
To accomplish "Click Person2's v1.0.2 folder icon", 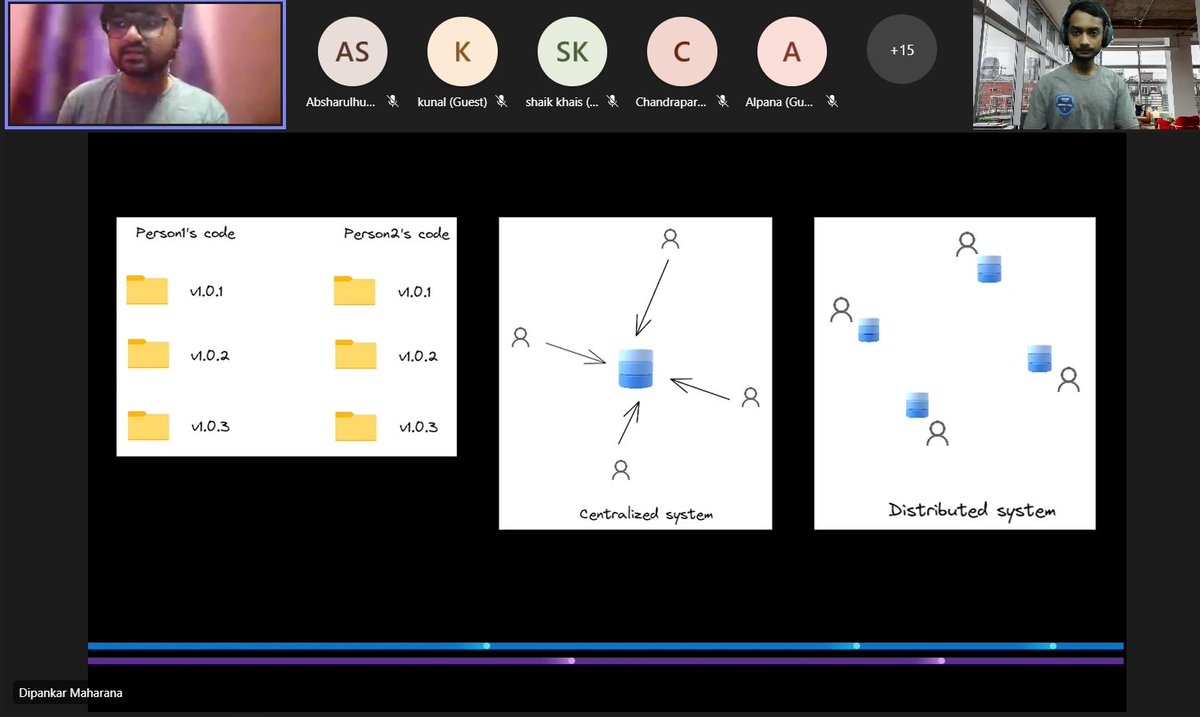I will [355, 355].
